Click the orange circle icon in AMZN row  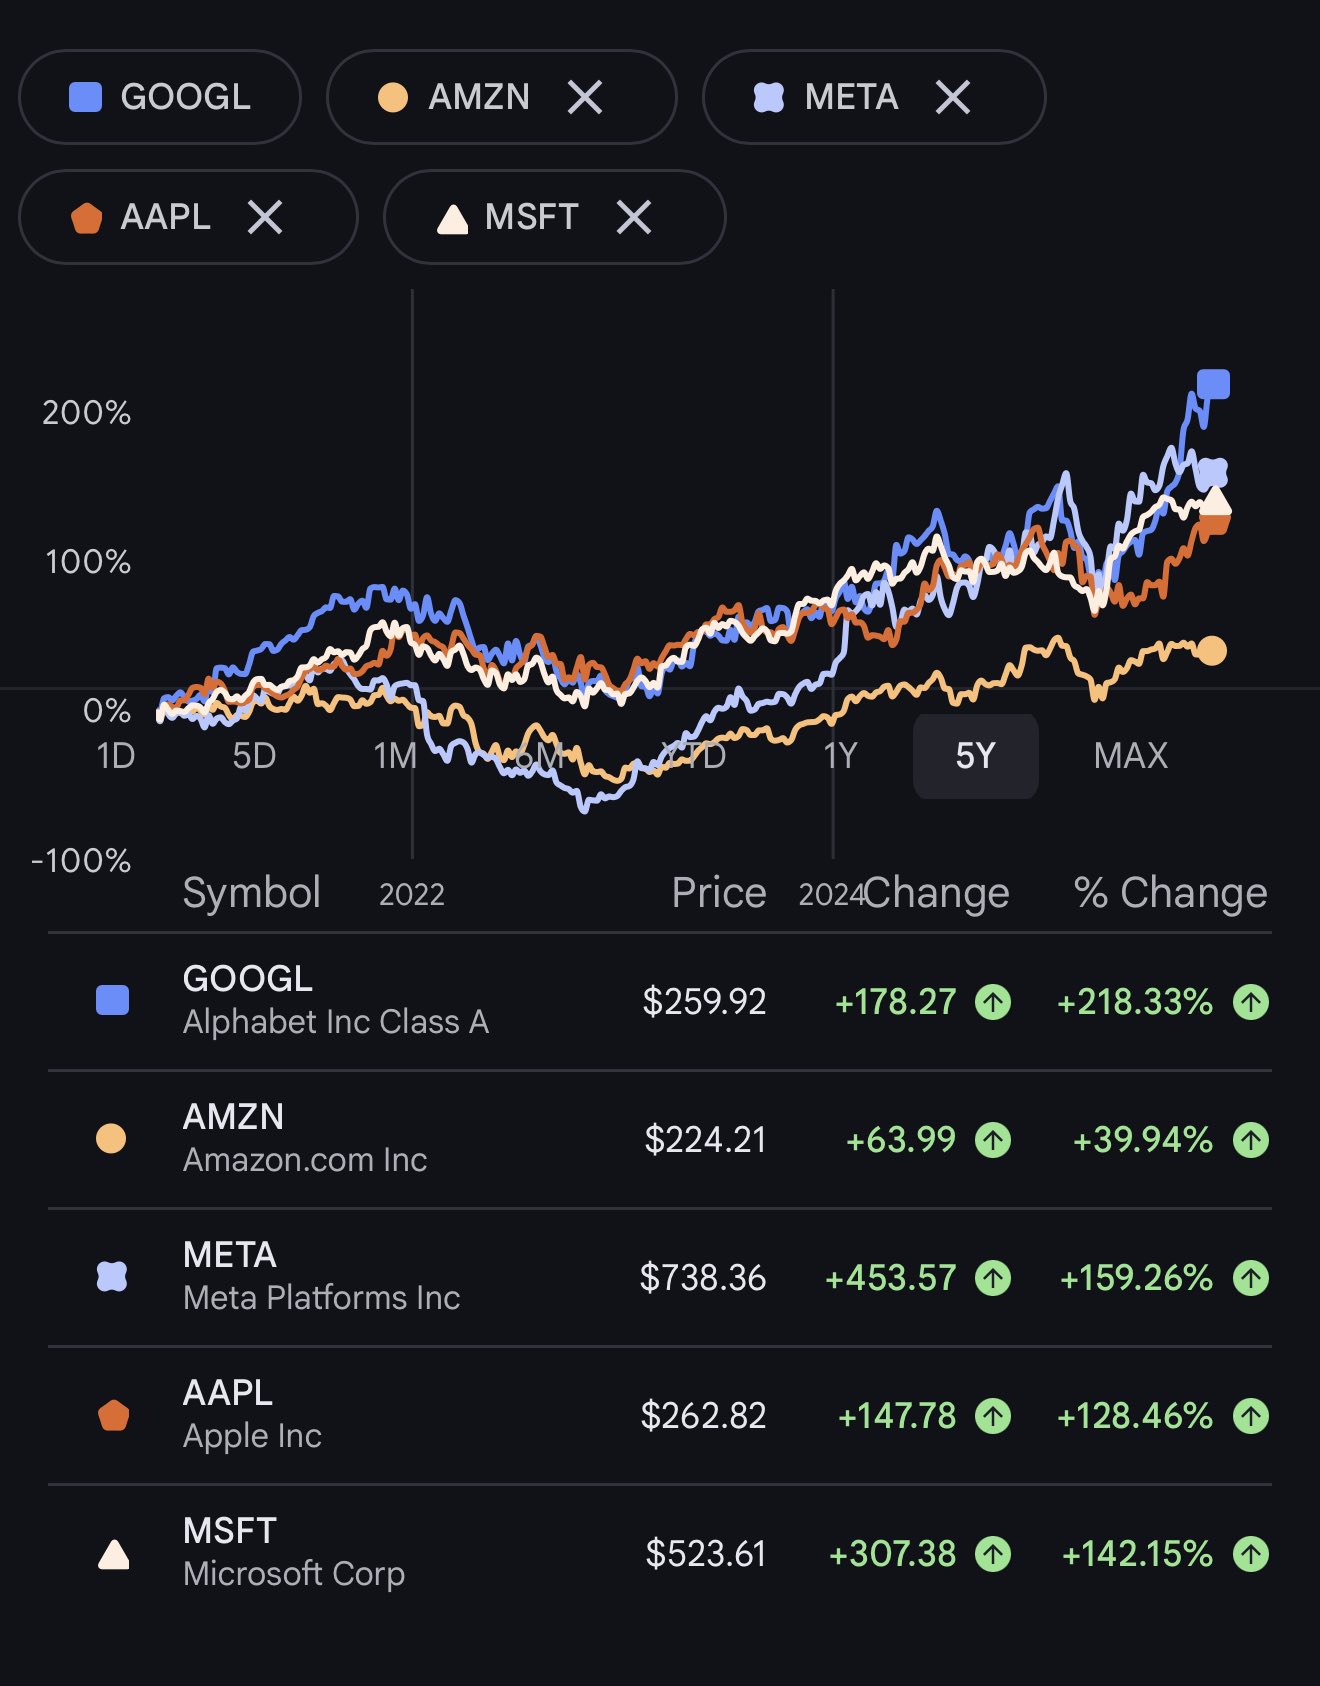coord(111,1139)
